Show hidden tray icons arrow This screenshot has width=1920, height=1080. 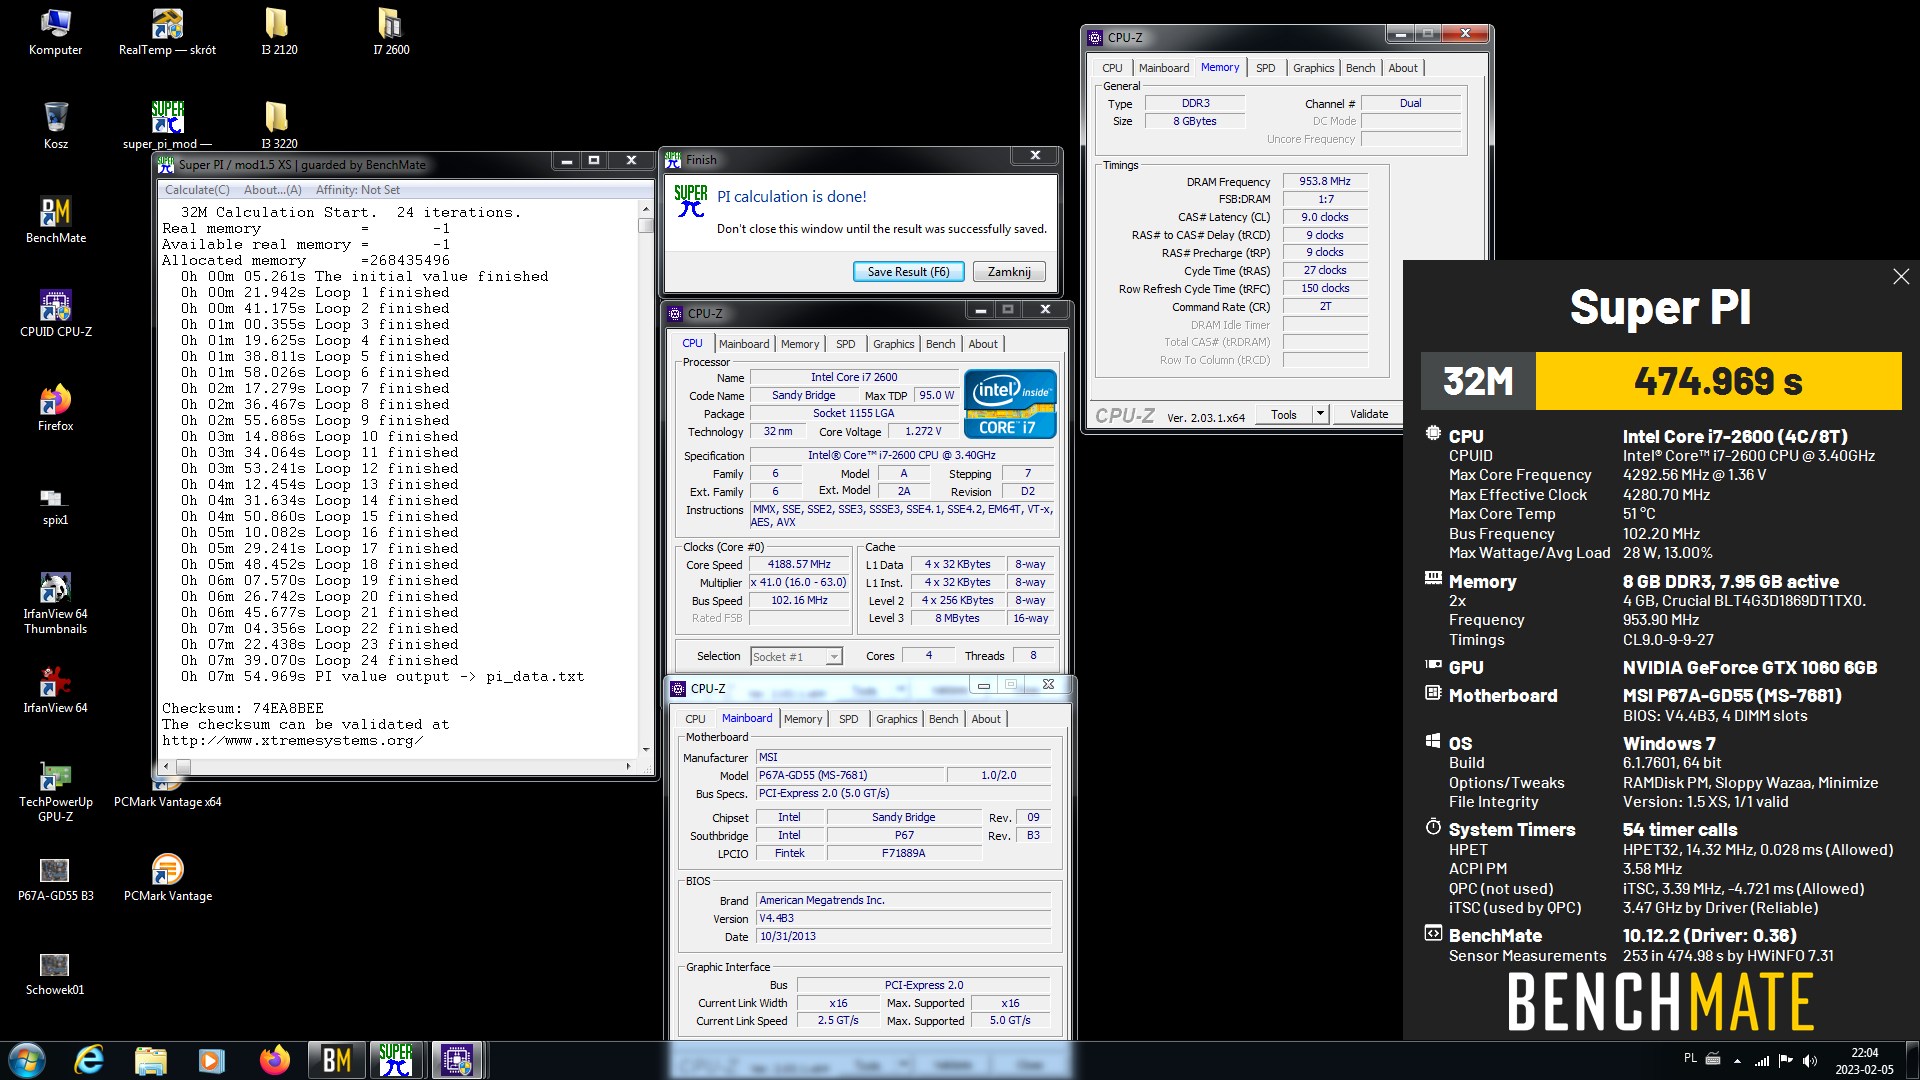[1737, 1061]
